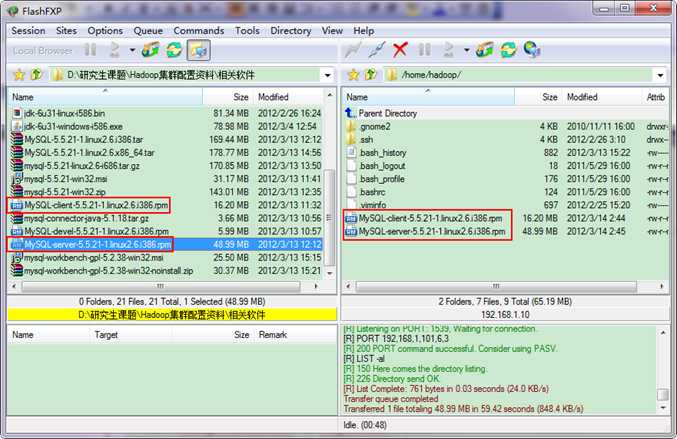This screenshot has height=439, width=677.
Task: Click the FlashFXP title bar app icon
Action: [13, 11]
